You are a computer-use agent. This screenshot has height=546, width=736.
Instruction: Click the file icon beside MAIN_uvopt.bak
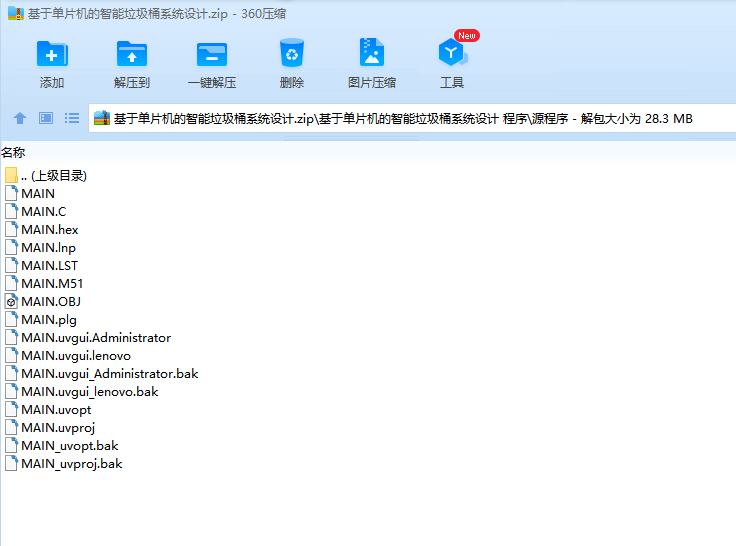11,446
